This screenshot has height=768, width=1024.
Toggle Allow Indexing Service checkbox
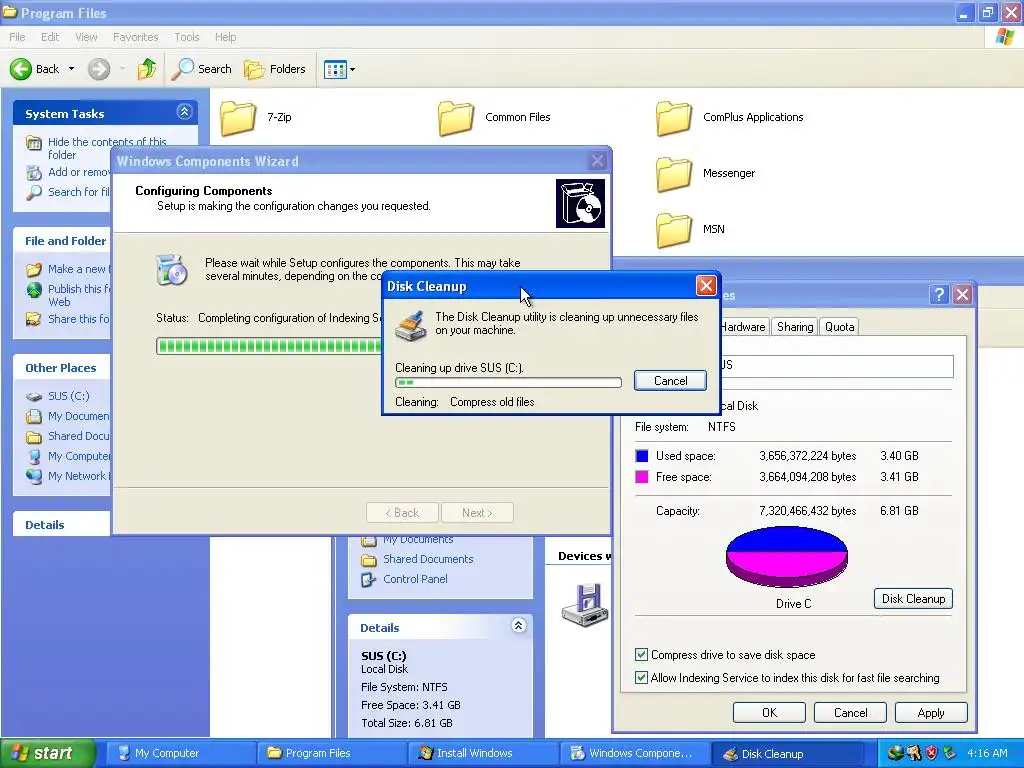coord(641,677)
